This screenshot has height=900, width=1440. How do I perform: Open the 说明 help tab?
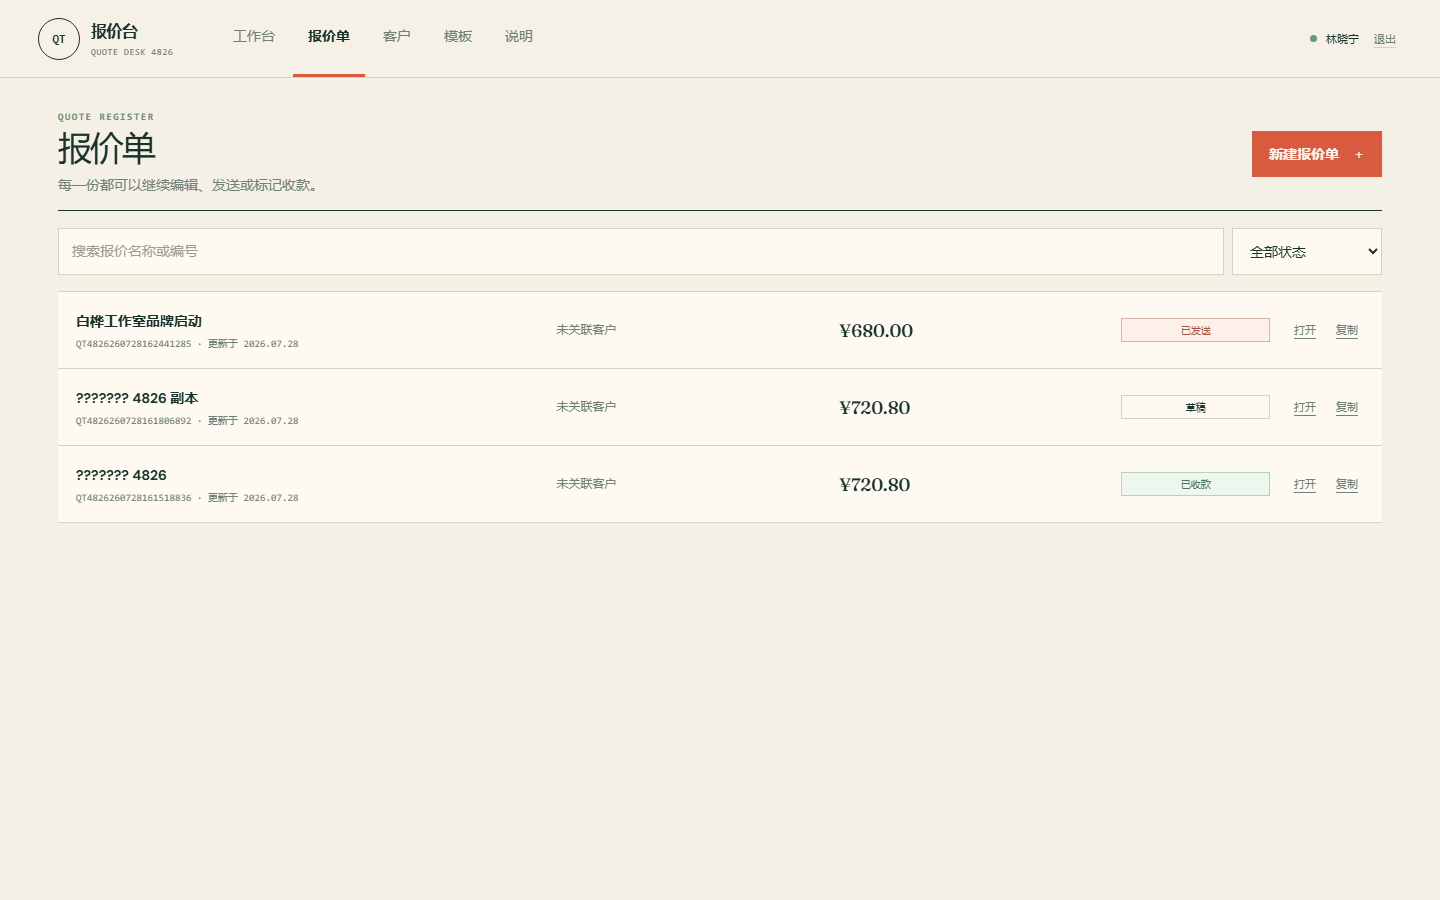pyautogui.click(x=519, y=37)
